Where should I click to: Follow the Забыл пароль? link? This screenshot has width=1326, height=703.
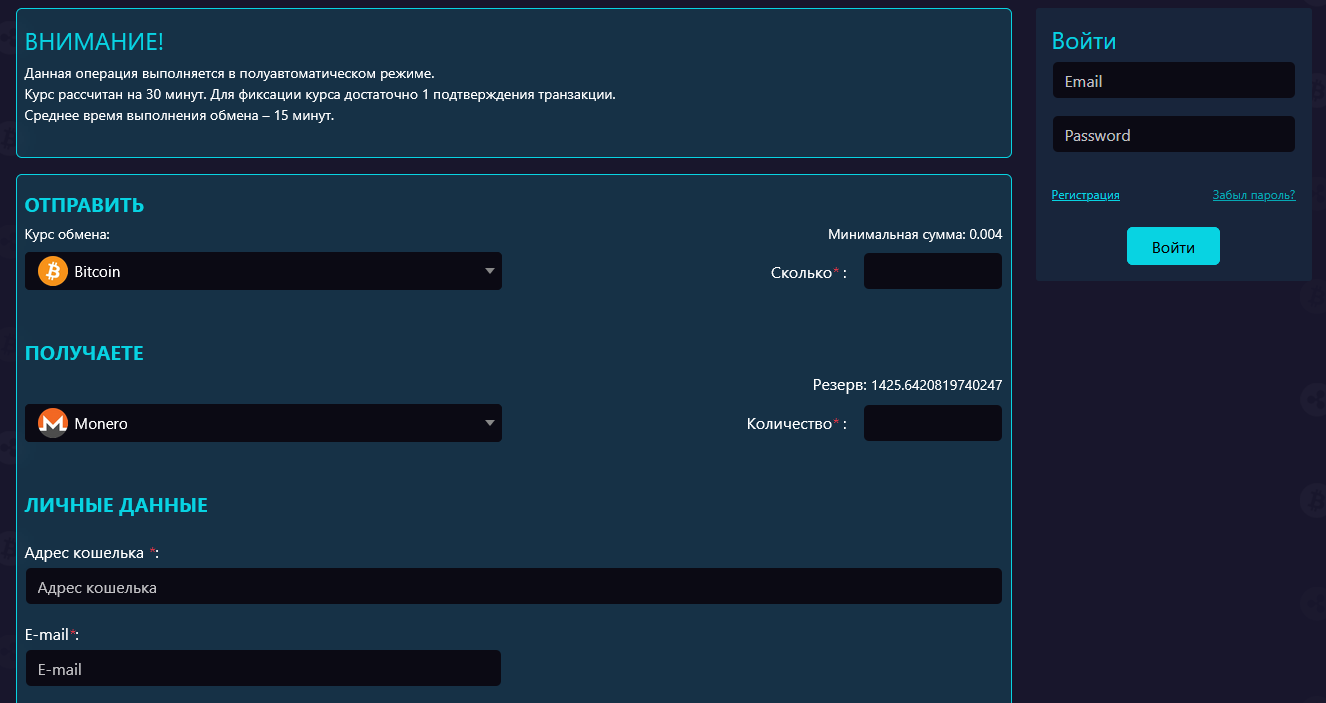point(1253,196)
